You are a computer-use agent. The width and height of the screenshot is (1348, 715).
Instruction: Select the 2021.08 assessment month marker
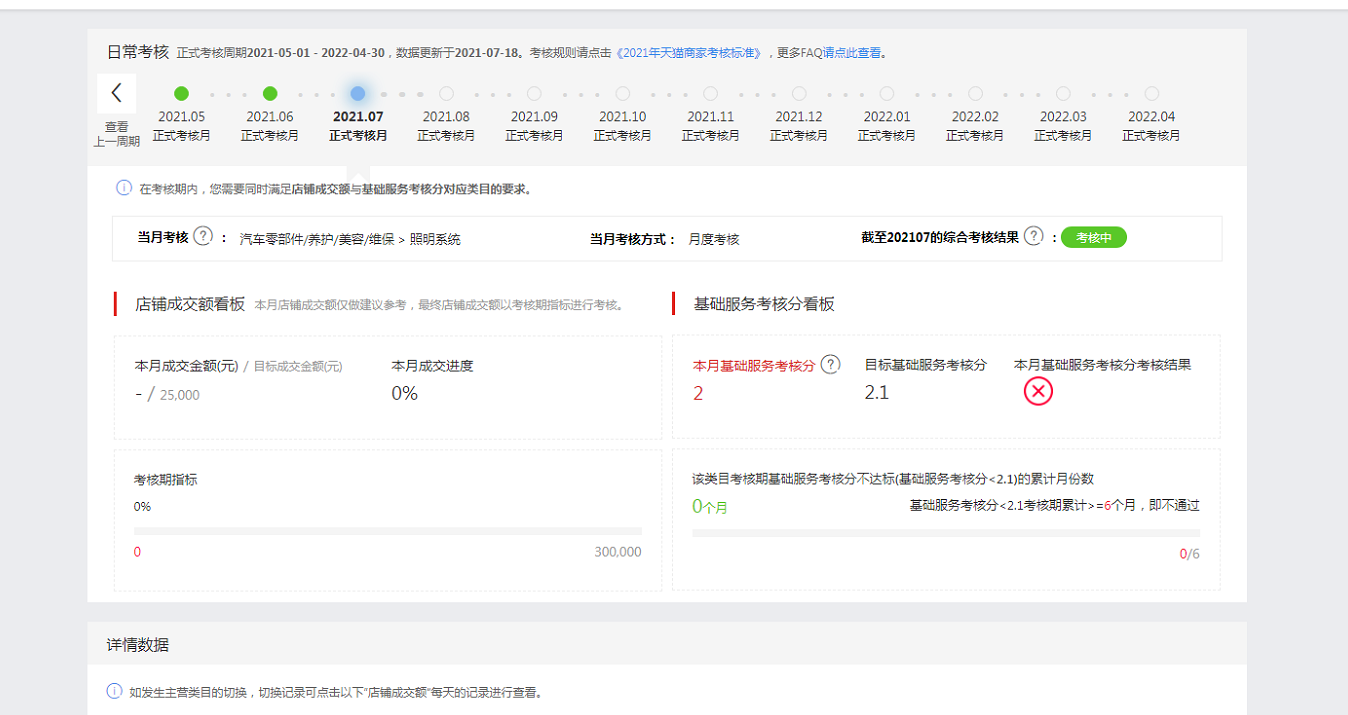pos(446,94)
